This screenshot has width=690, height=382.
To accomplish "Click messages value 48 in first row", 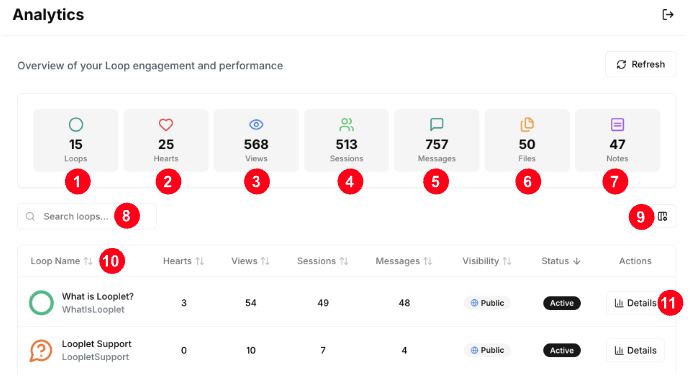I will click(404, 303).
